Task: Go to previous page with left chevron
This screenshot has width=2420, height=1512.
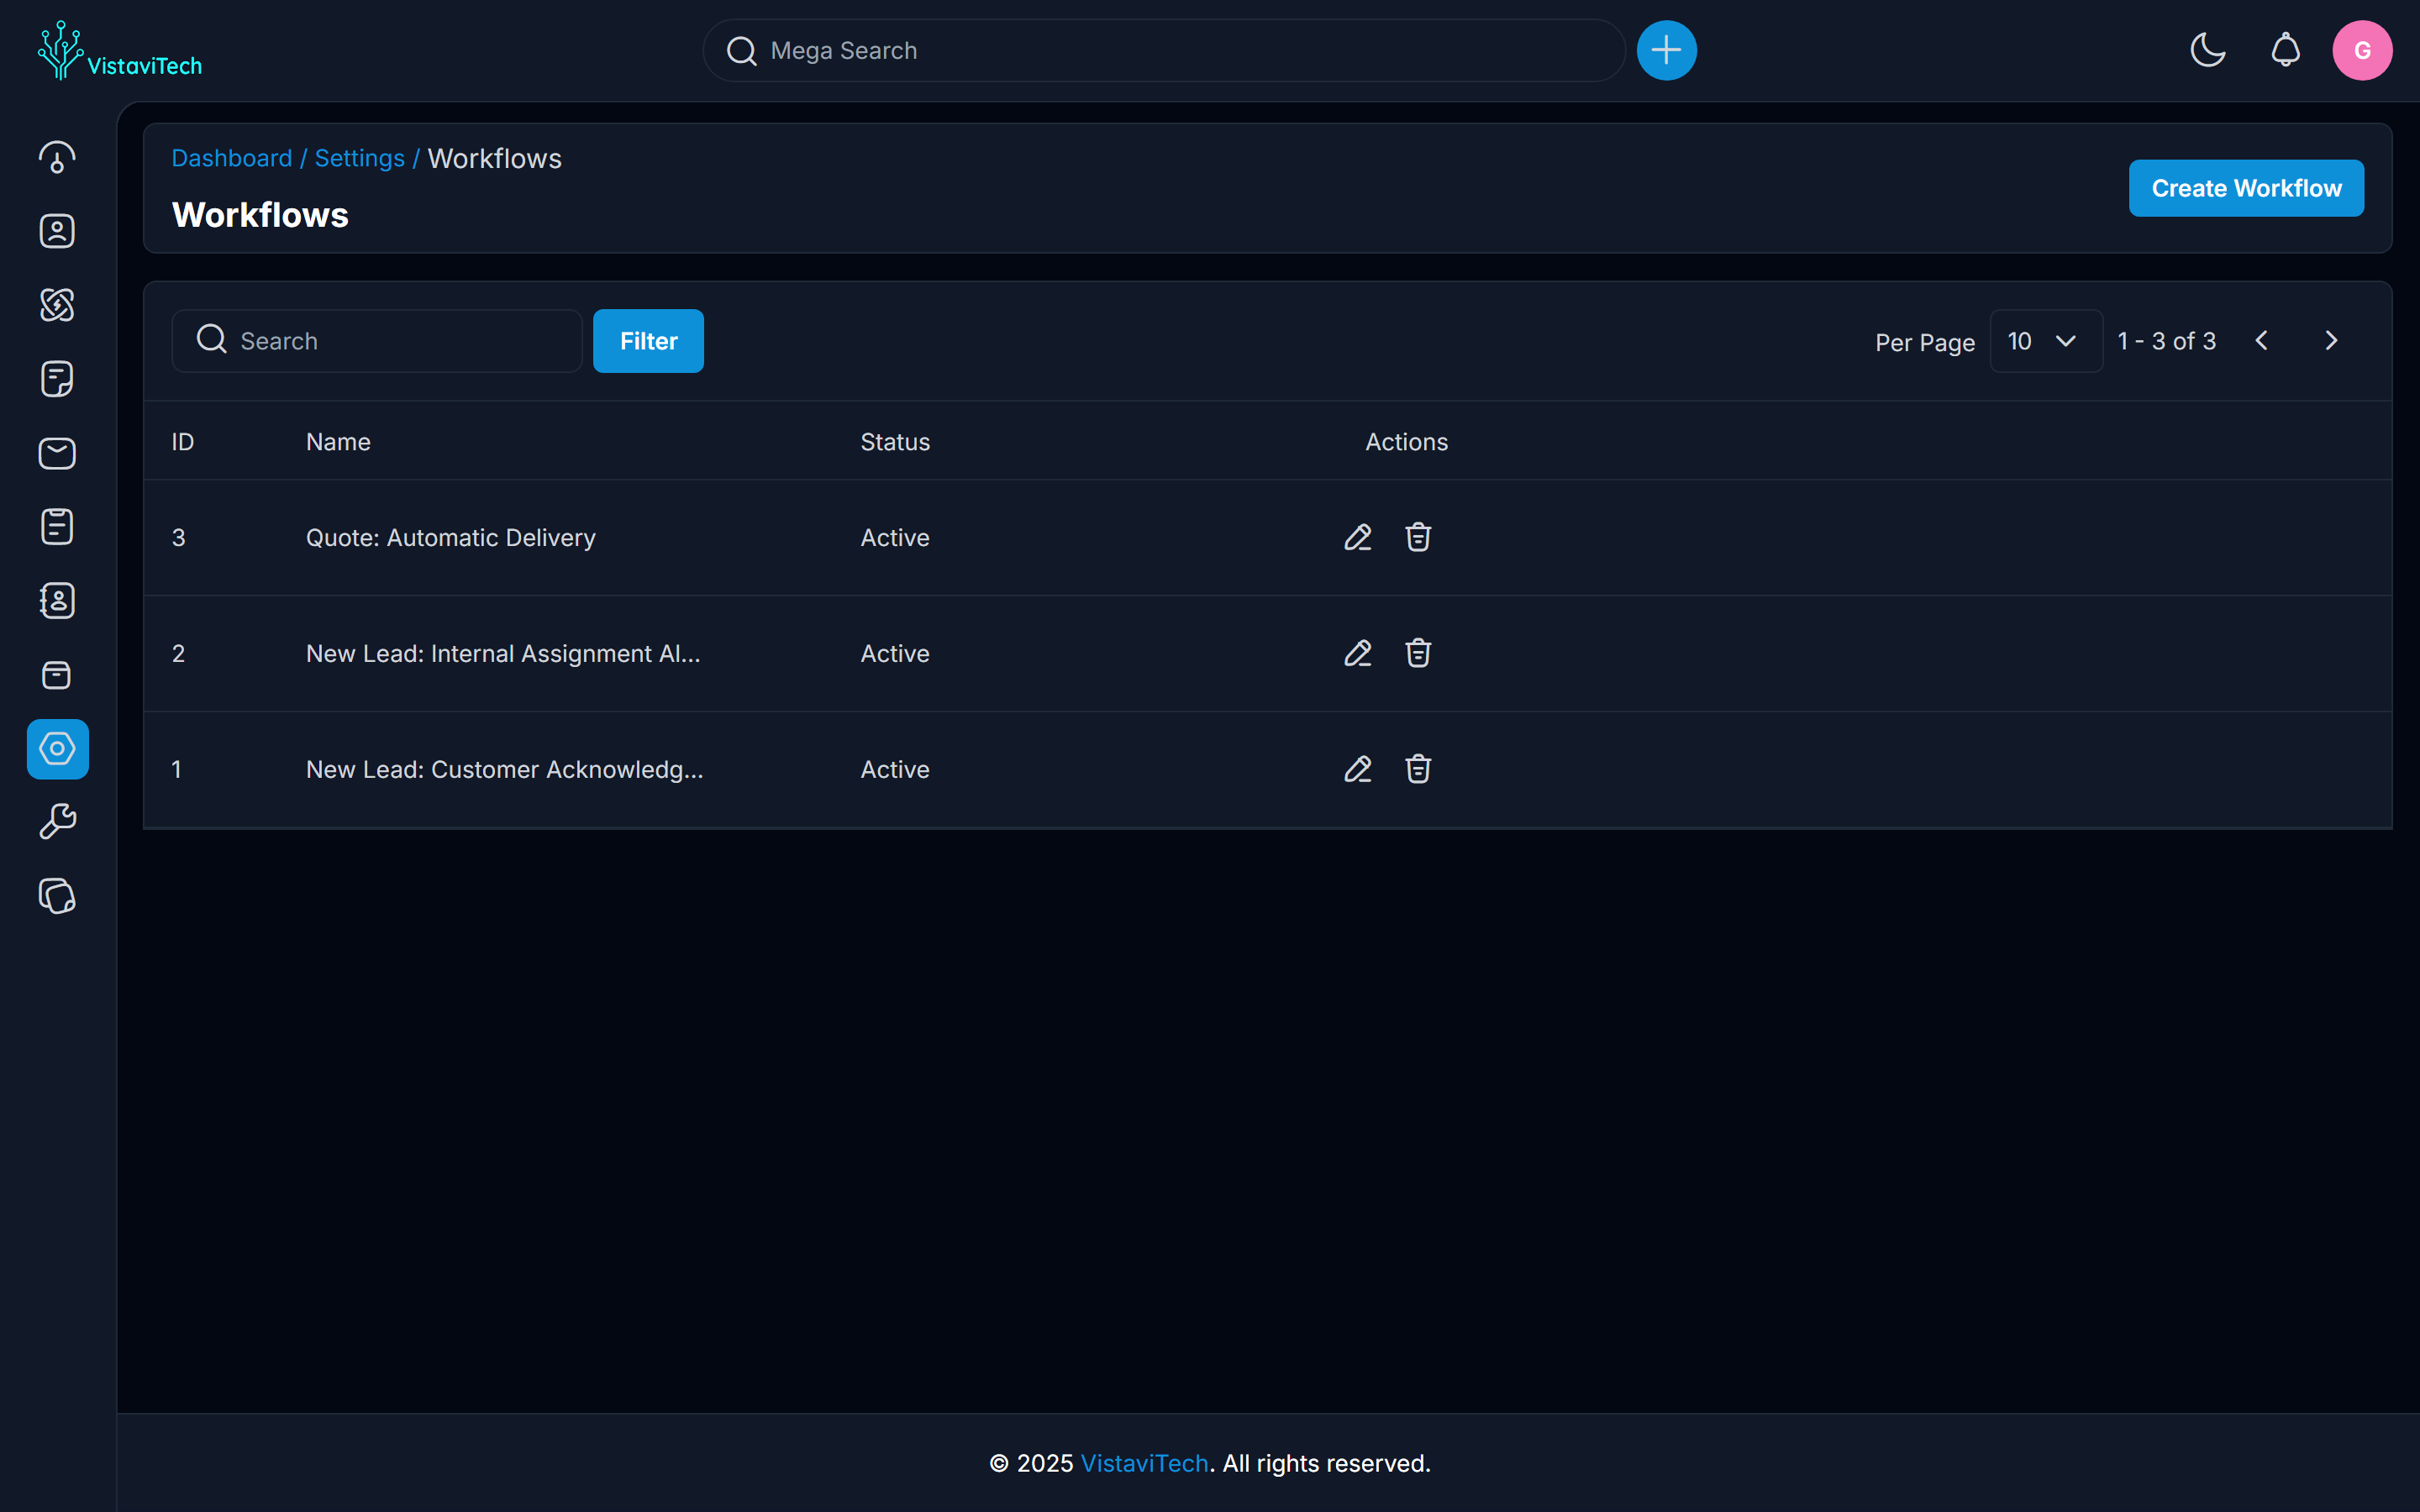Action: tap(2261, 340)
